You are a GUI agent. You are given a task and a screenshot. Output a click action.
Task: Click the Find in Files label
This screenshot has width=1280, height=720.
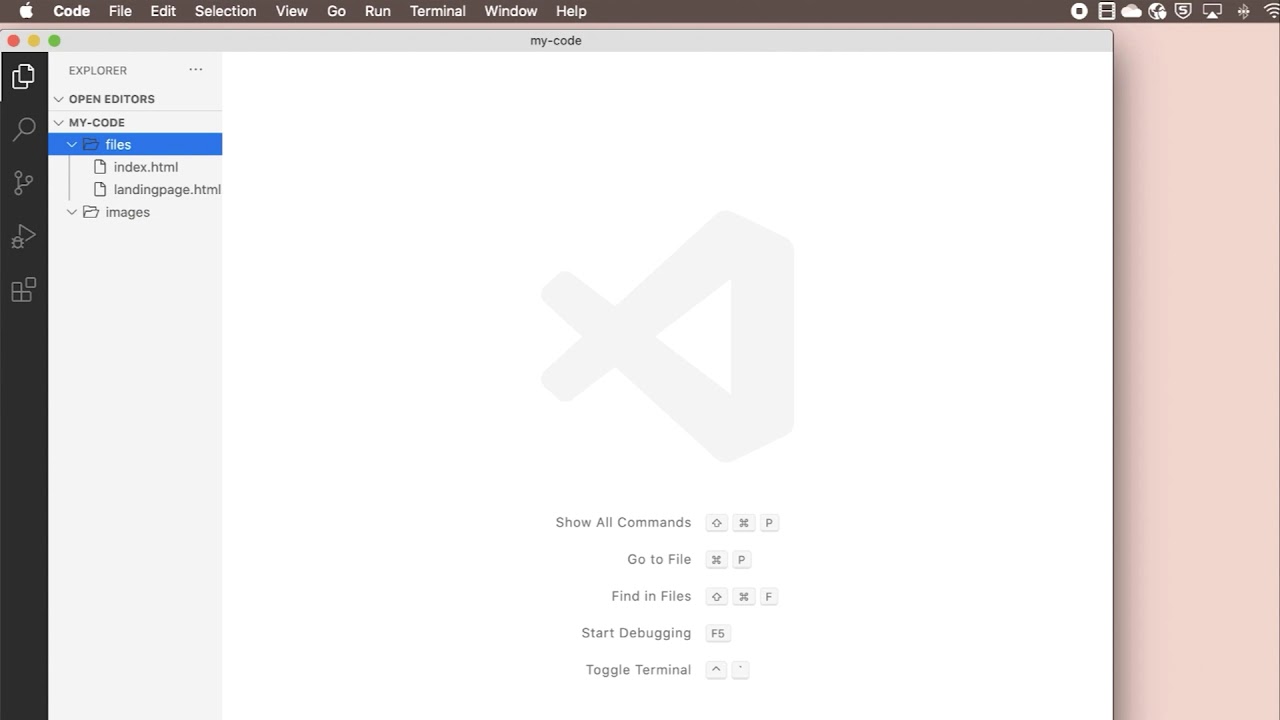point(651,596)
